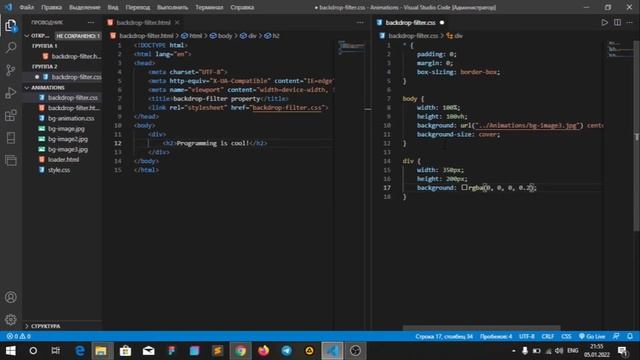Open File Explorer from taskbar
This screenshot has height=360, width=640.
click(101, 351)
